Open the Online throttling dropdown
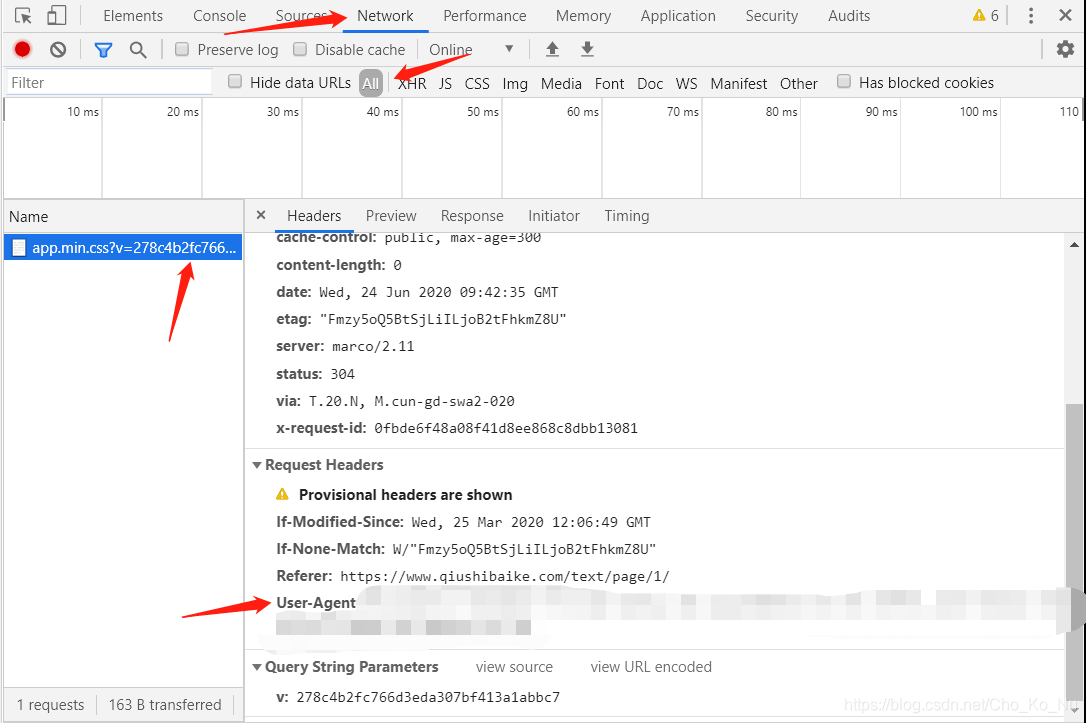Screen dimensions: 1086x723 click(471, 50)
